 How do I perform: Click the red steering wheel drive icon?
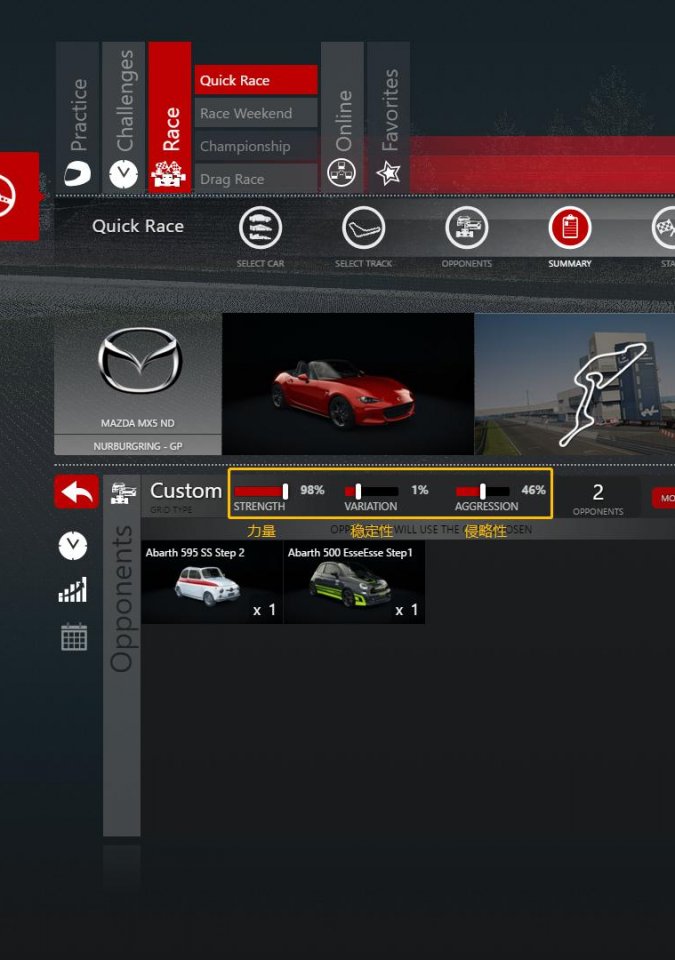point(18,196)
